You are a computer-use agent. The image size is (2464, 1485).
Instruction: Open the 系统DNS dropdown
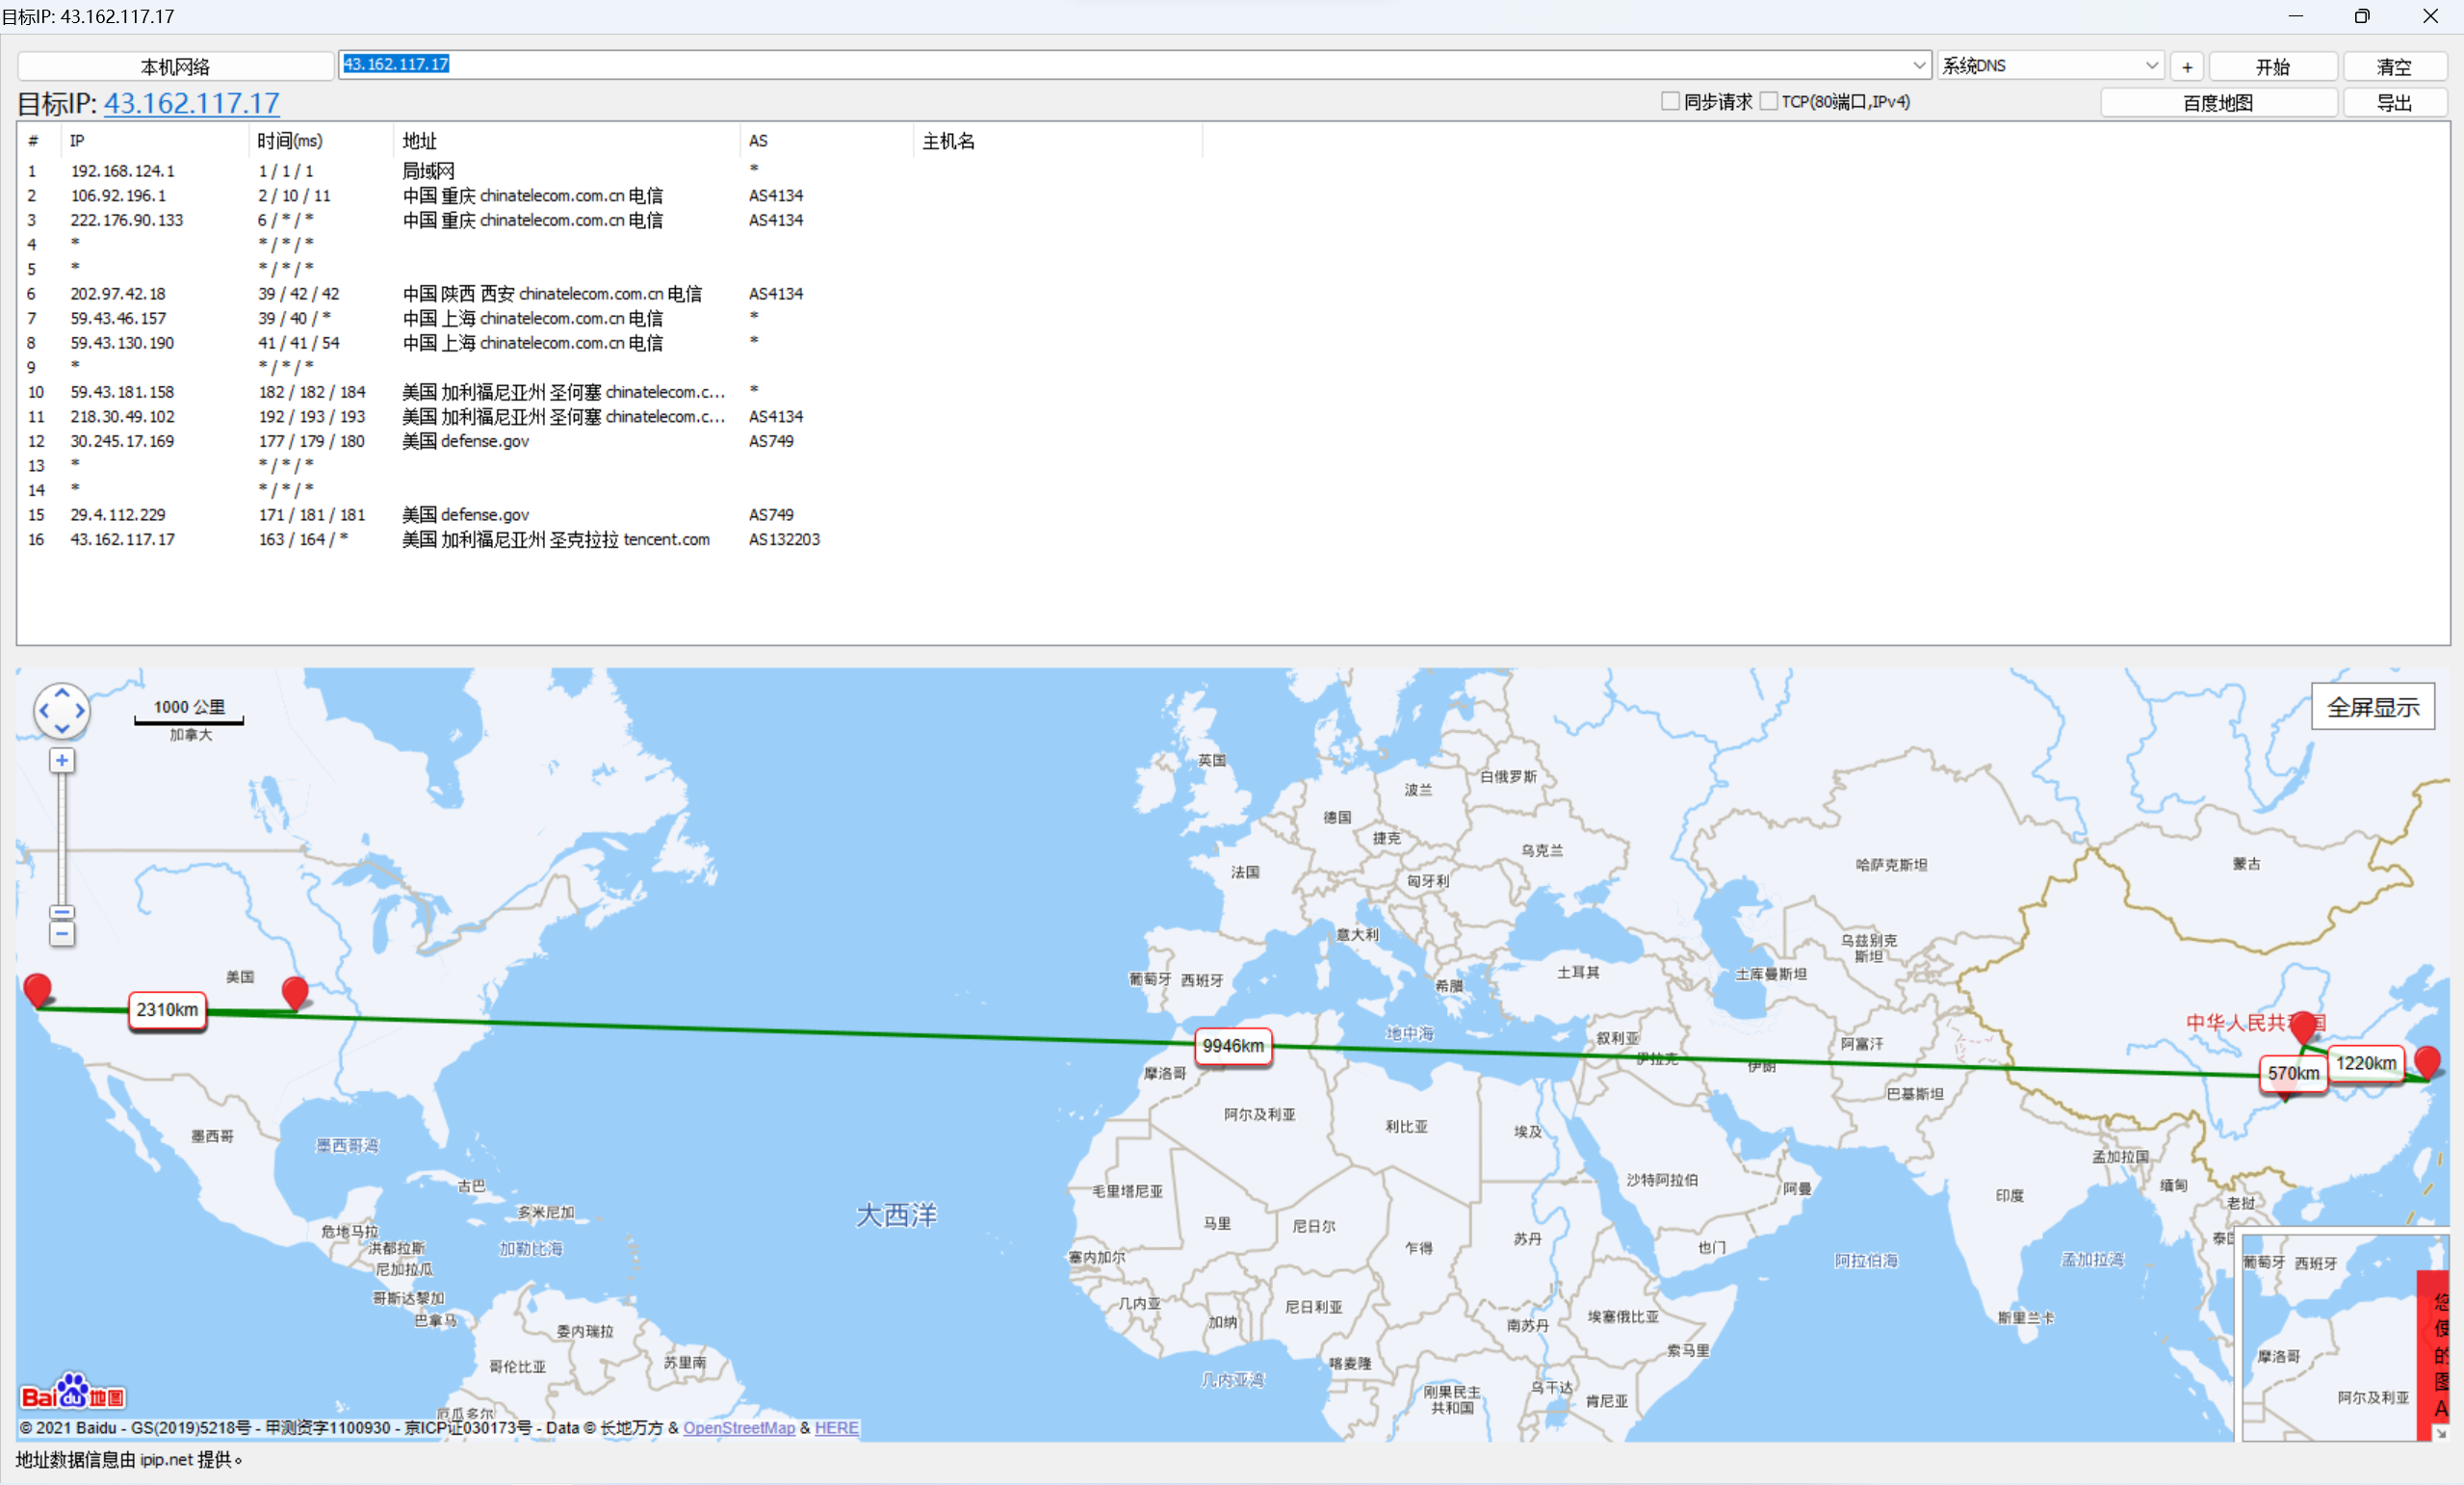2151,65
